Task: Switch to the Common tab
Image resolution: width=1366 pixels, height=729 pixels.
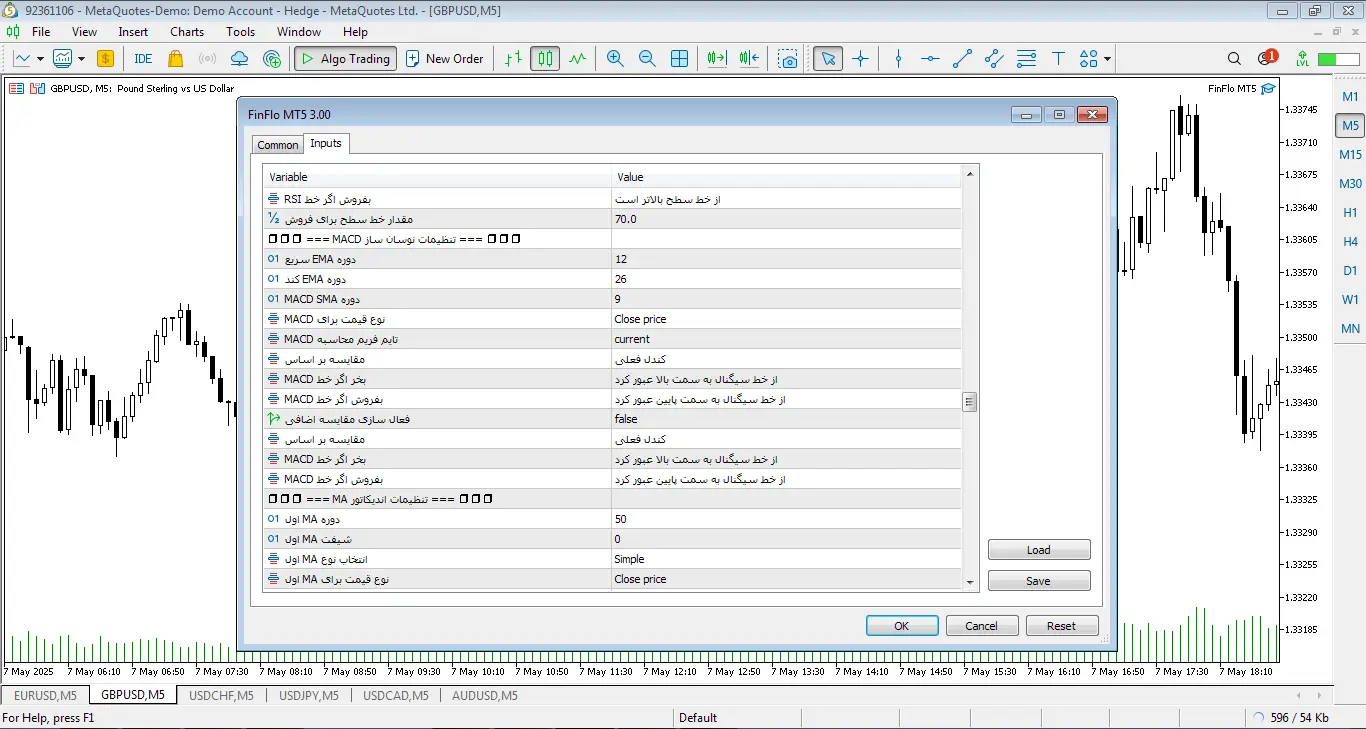Action: (278, 145)
